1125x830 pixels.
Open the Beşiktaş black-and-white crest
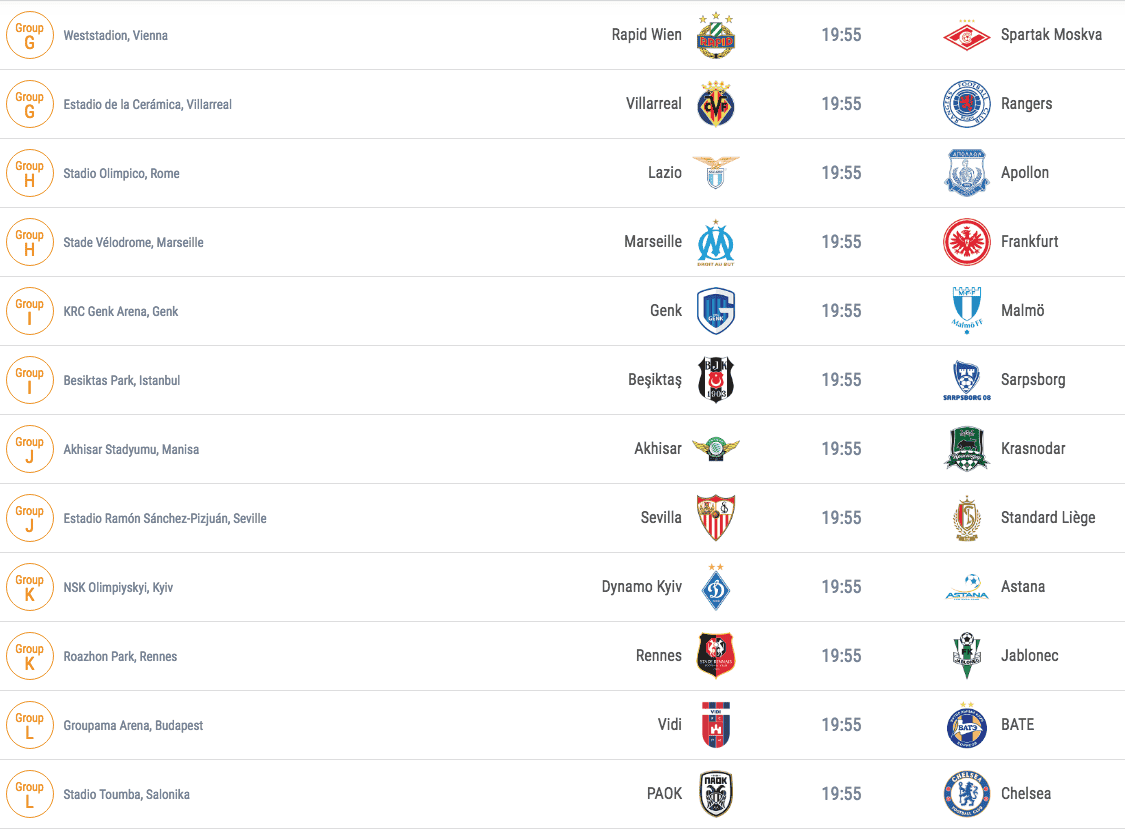(x=715, y=379)
